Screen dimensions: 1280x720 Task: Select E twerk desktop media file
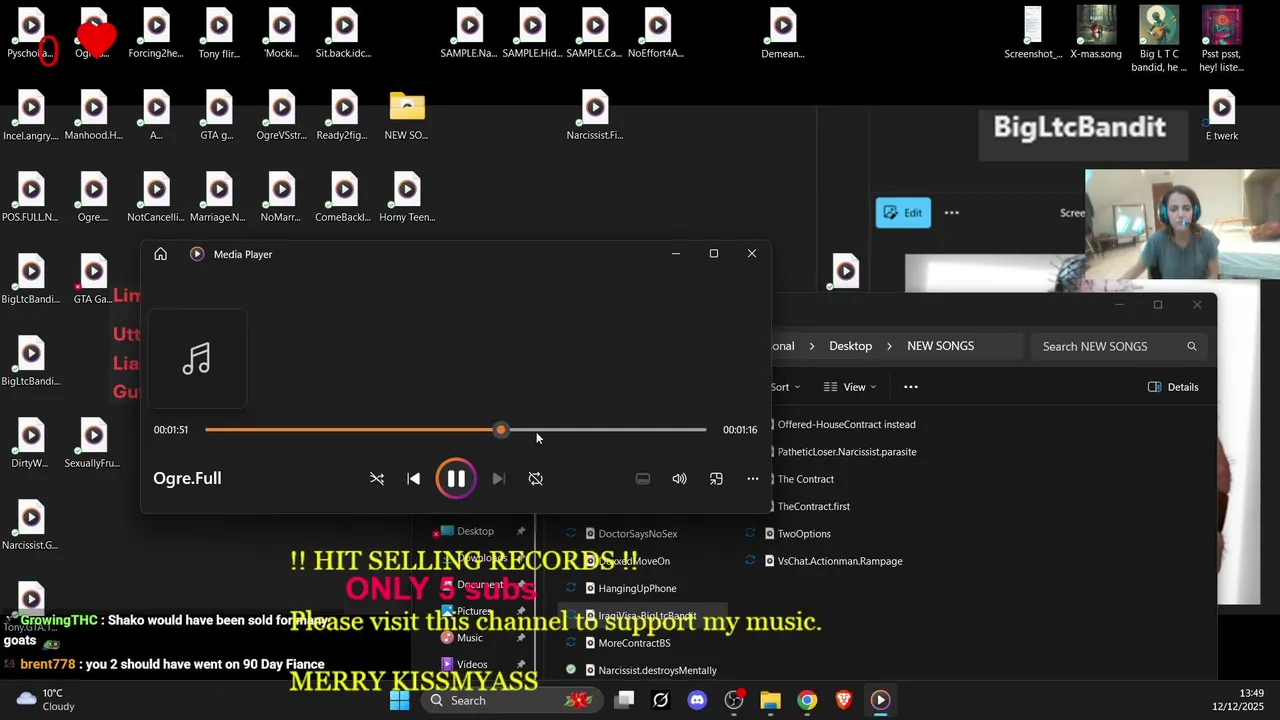(x=1222, y=116)
